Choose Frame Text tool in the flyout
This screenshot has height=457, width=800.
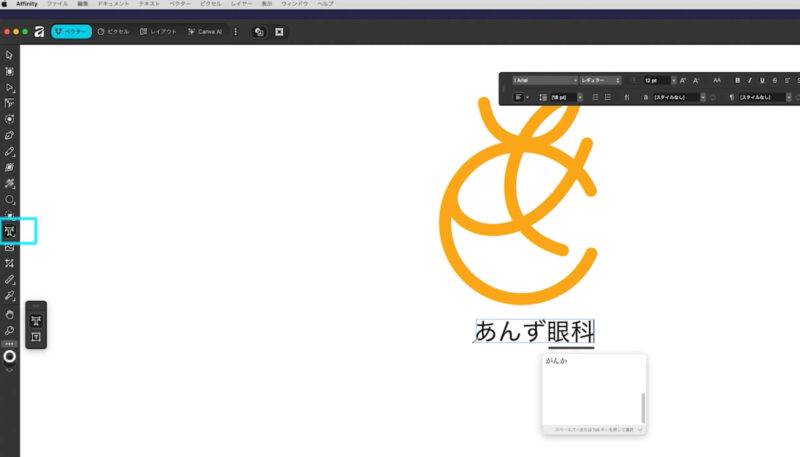click(x=36, y=337)
